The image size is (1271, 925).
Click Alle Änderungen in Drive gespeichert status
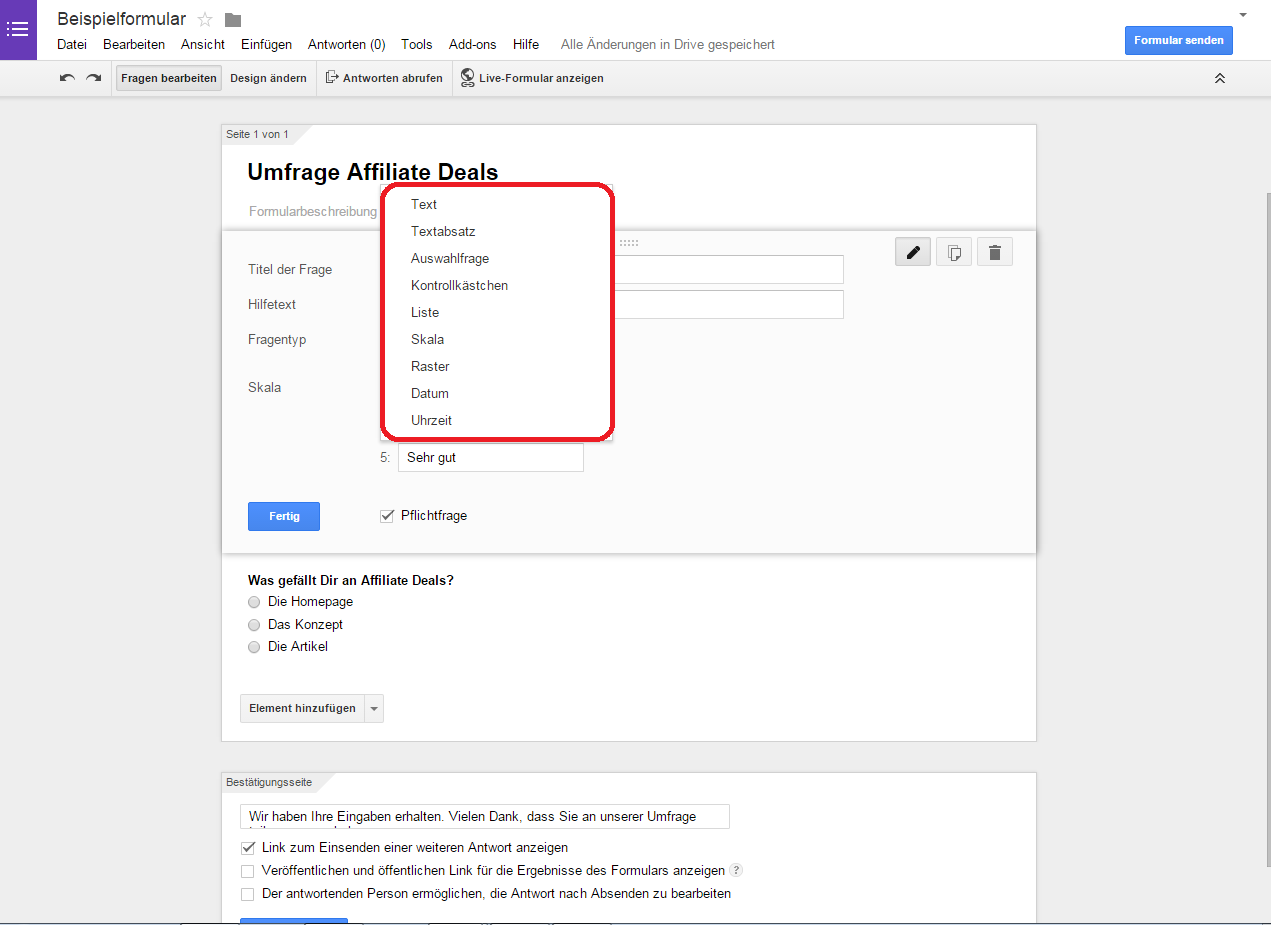point(668,44)
